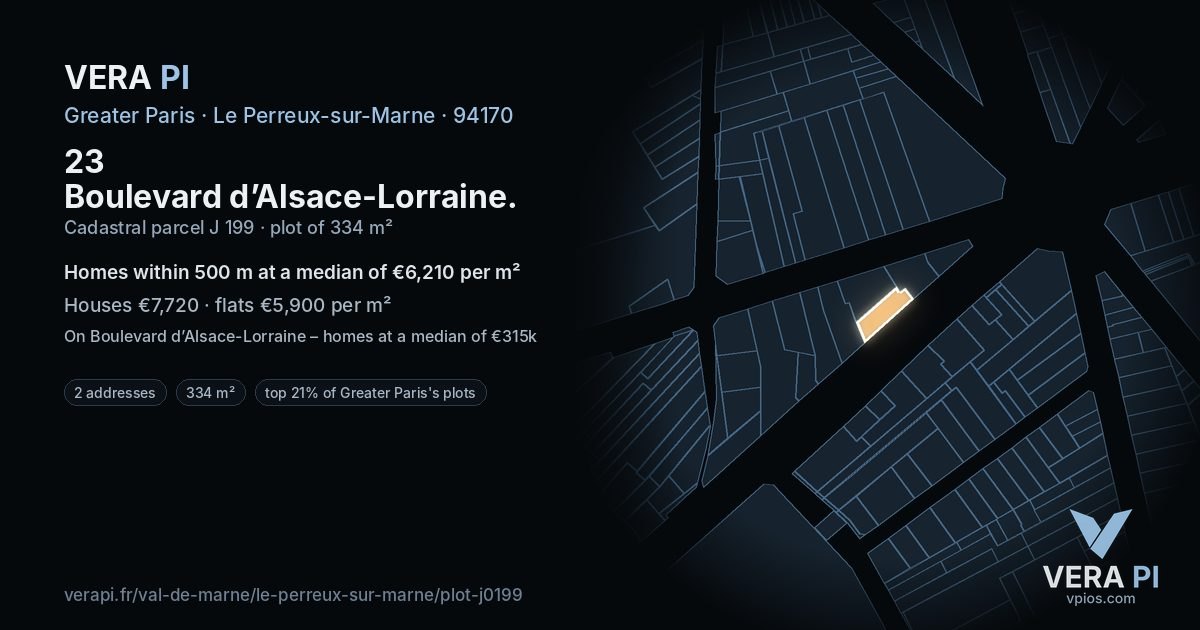
Task: Click the street number 23
Action: click(x=84, y=162)
